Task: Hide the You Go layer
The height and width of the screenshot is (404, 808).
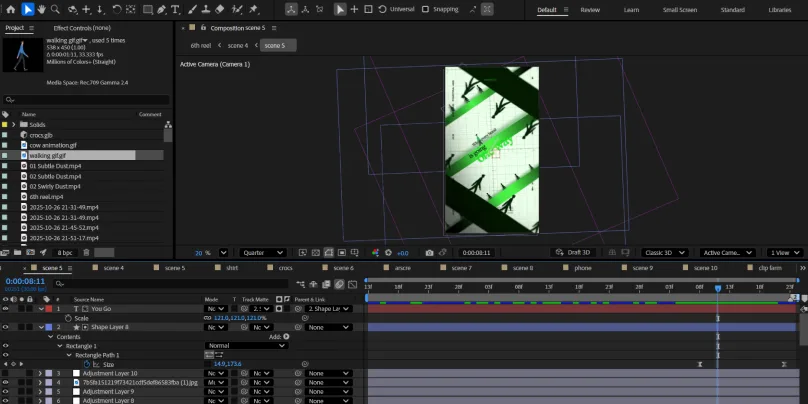Action: point(6,309)
